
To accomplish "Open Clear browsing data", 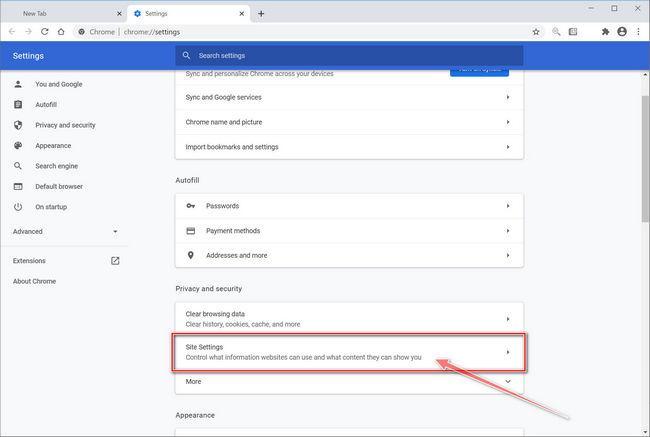I will [x=349, y=319].
